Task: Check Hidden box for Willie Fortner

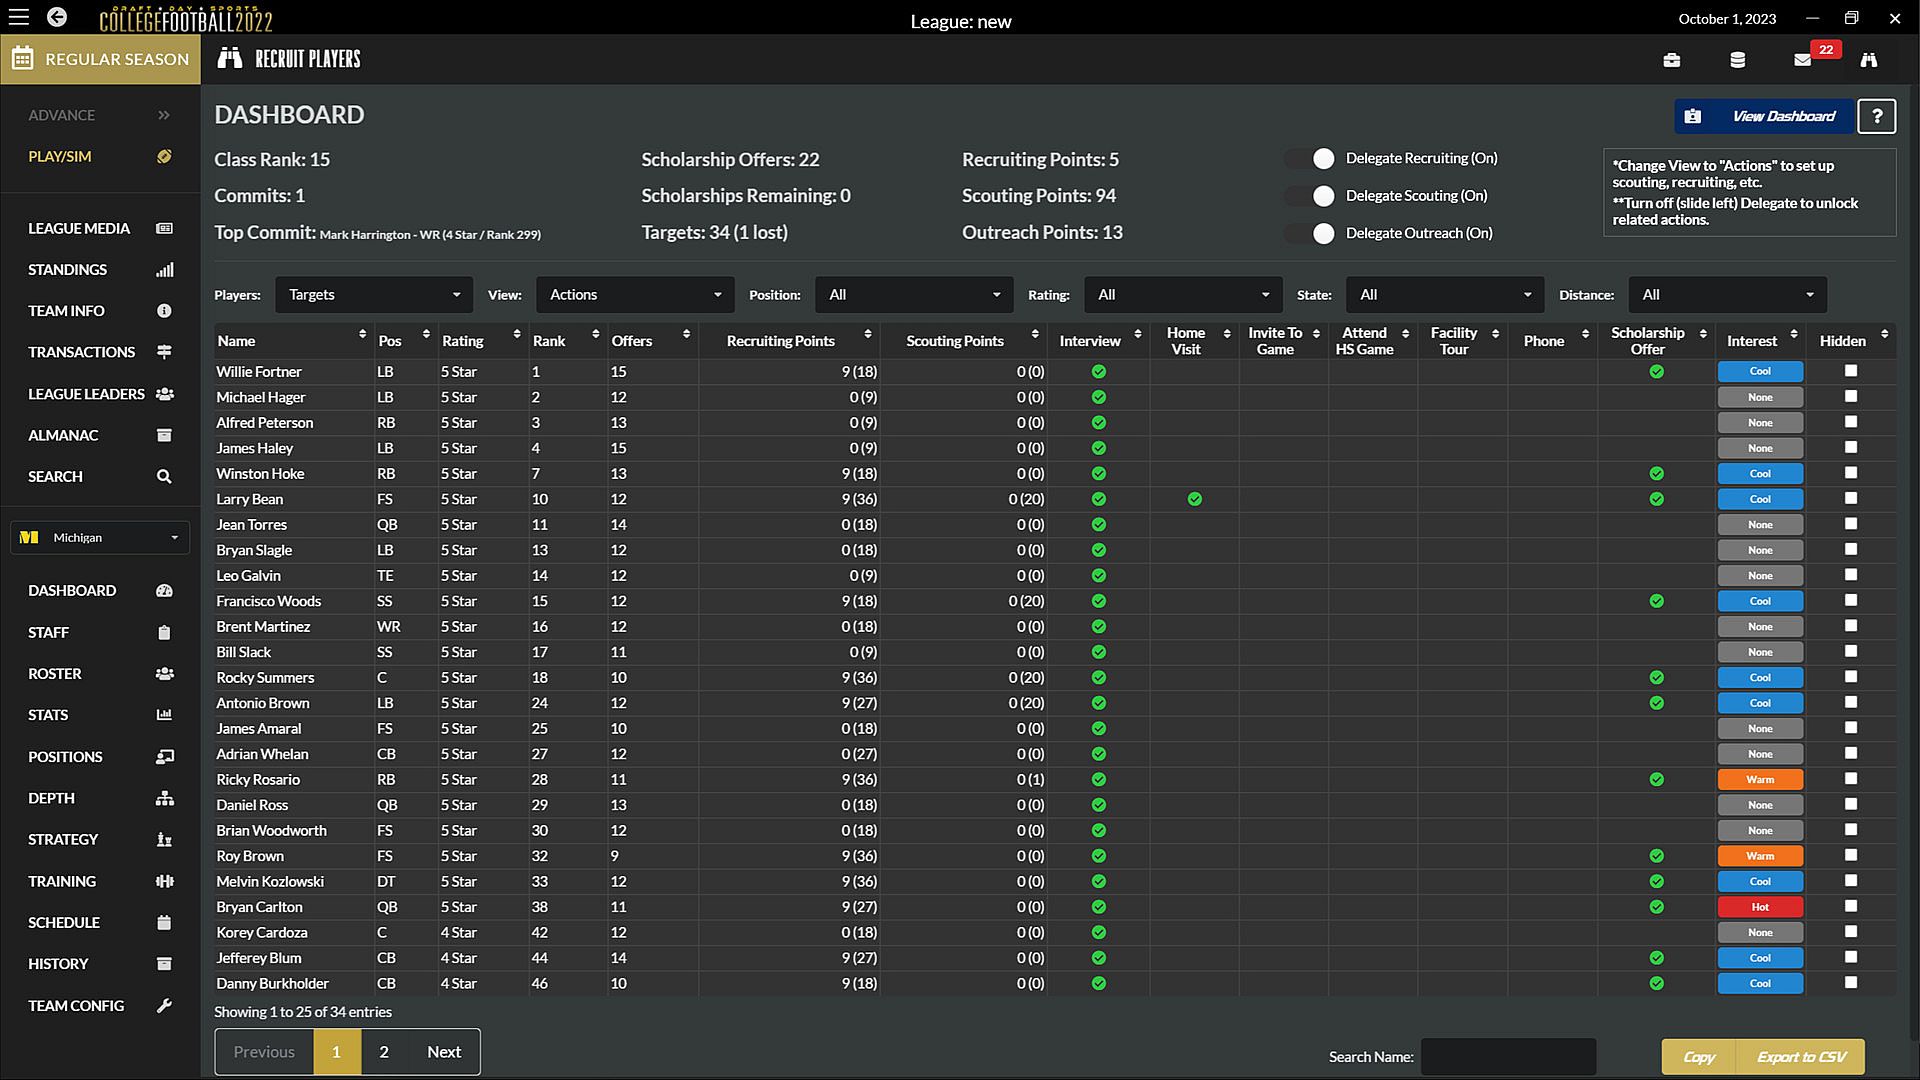Action: pos(1850,371)
